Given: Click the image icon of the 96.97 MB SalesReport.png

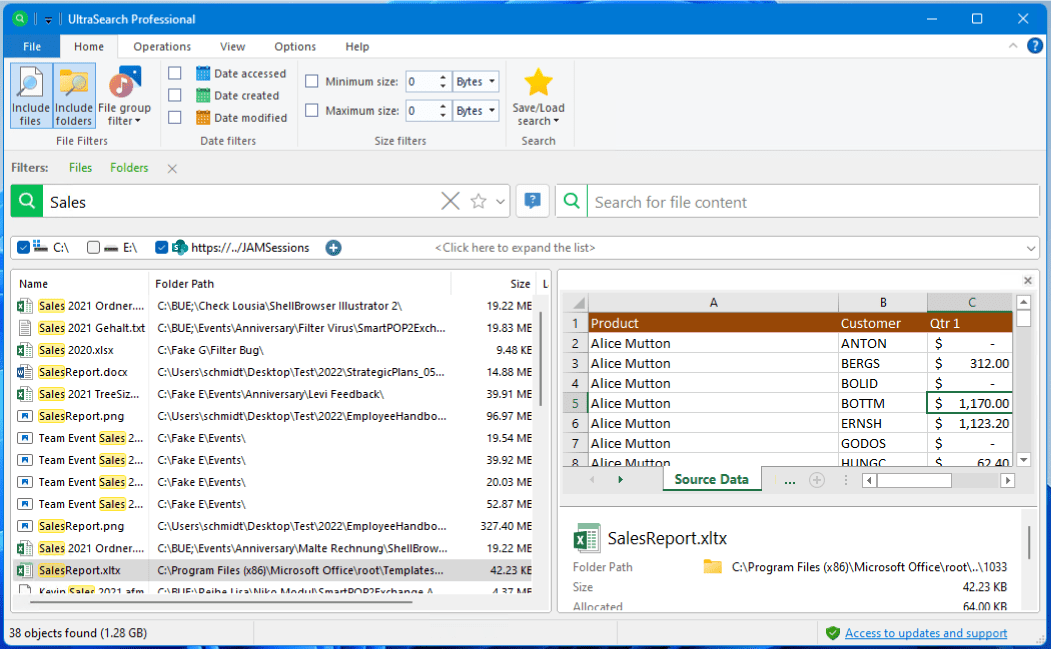Looking at the screenshot, I should click(x=25, y=416).
